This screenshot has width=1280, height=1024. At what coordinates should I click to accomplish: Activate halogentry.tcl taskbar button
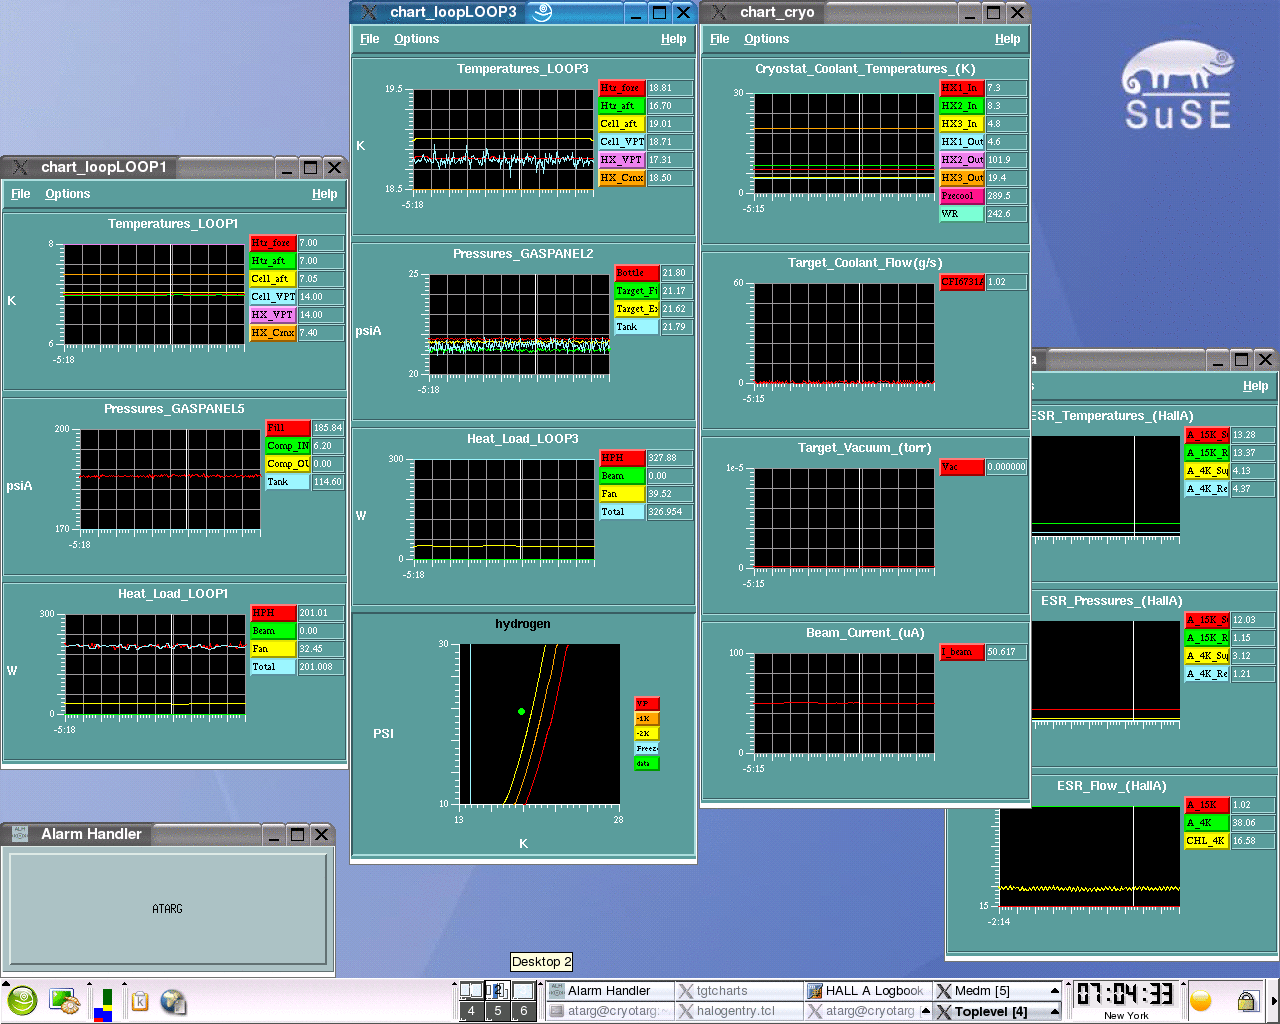tap(738, 1011)
